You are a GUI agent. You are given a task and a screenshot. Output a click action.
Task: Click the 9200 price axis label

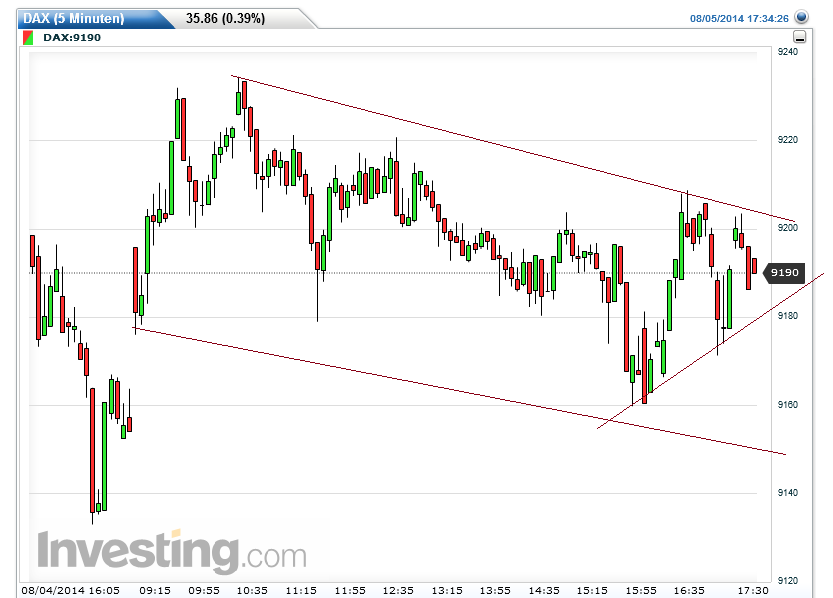coord(787,228)
